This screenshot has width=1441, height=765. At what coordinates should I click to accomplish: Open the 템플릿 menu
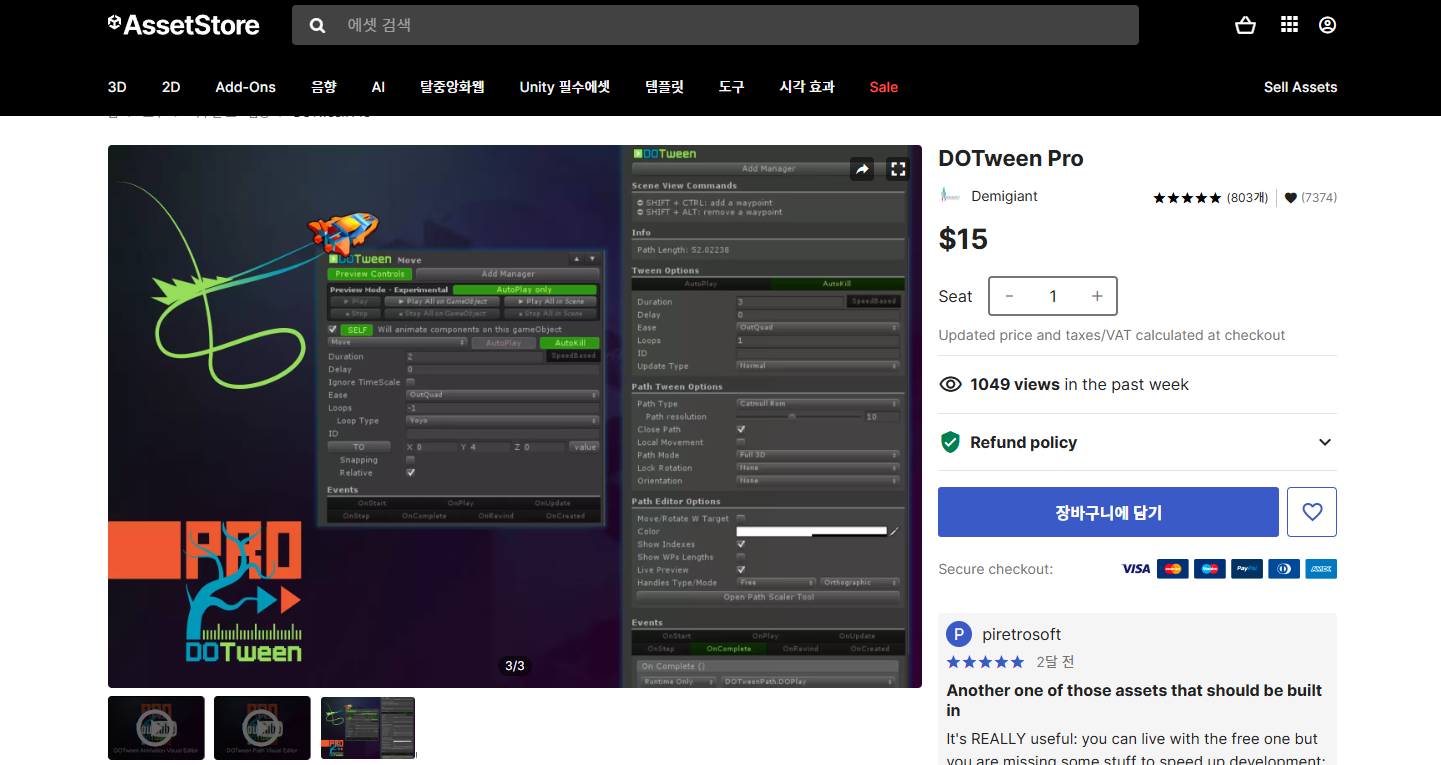[664, 87]
